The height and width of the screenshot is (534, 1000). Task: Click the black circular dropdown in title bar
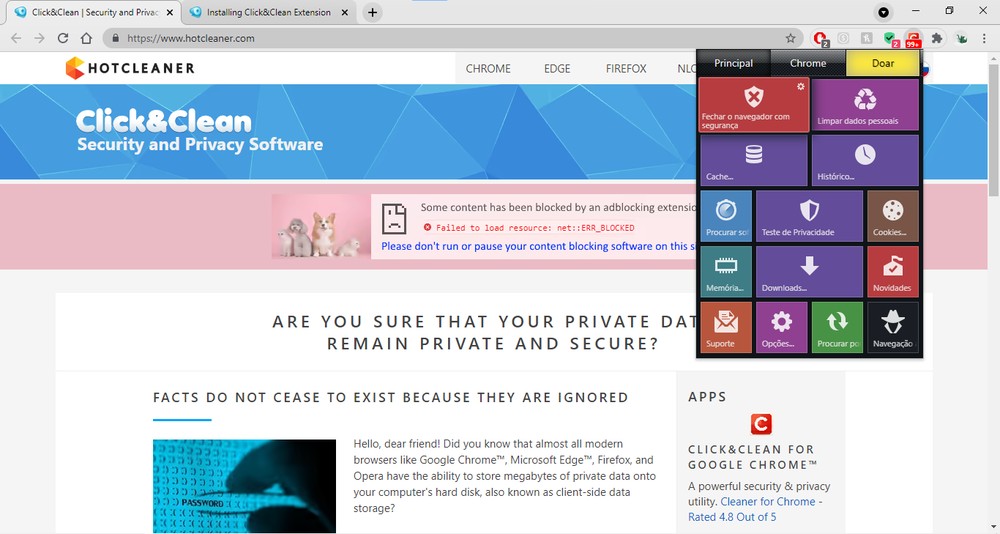click(x=883, y=12)
